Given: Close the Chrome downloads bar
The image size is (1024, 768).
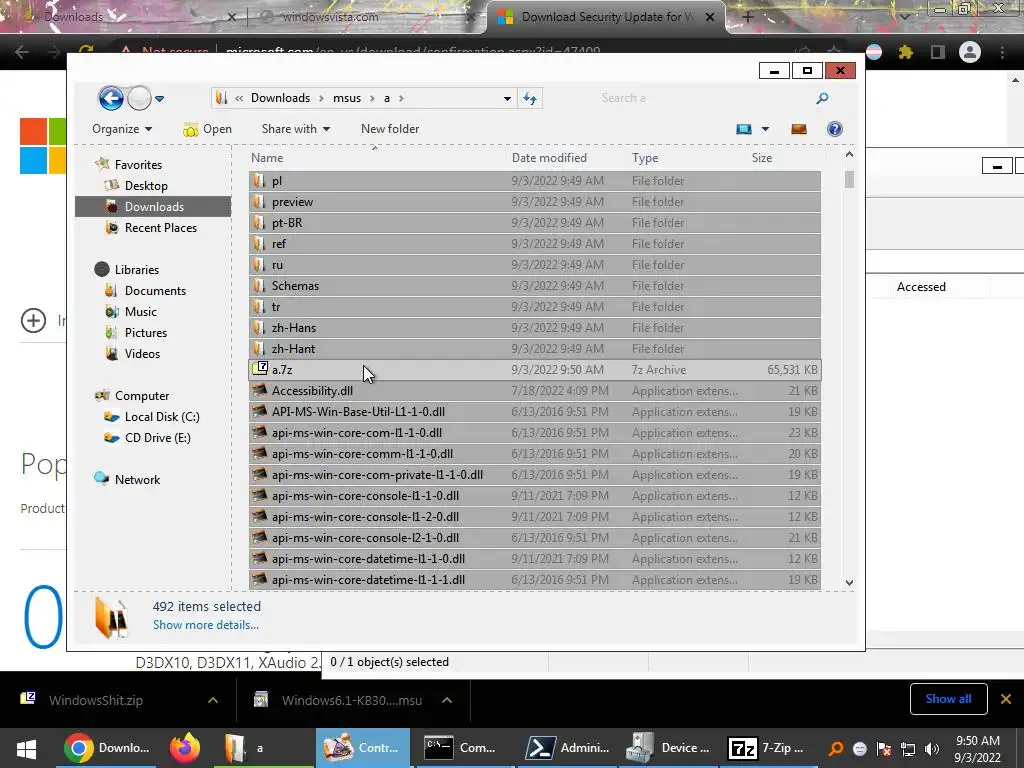Looking at the screenshot, I should click(1006, 699).
